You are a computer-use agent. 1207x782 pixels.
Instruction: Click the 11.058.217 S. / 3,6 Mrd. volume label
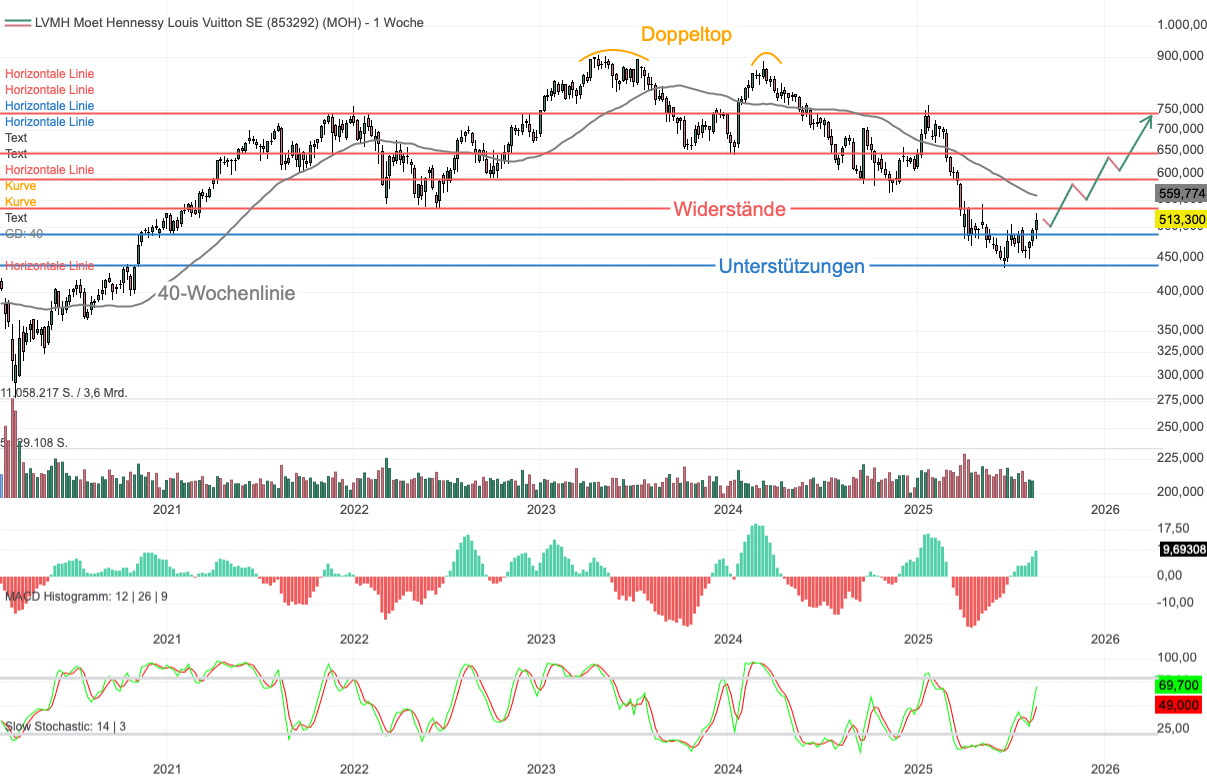pyautogui.click(x=64, y=393)
